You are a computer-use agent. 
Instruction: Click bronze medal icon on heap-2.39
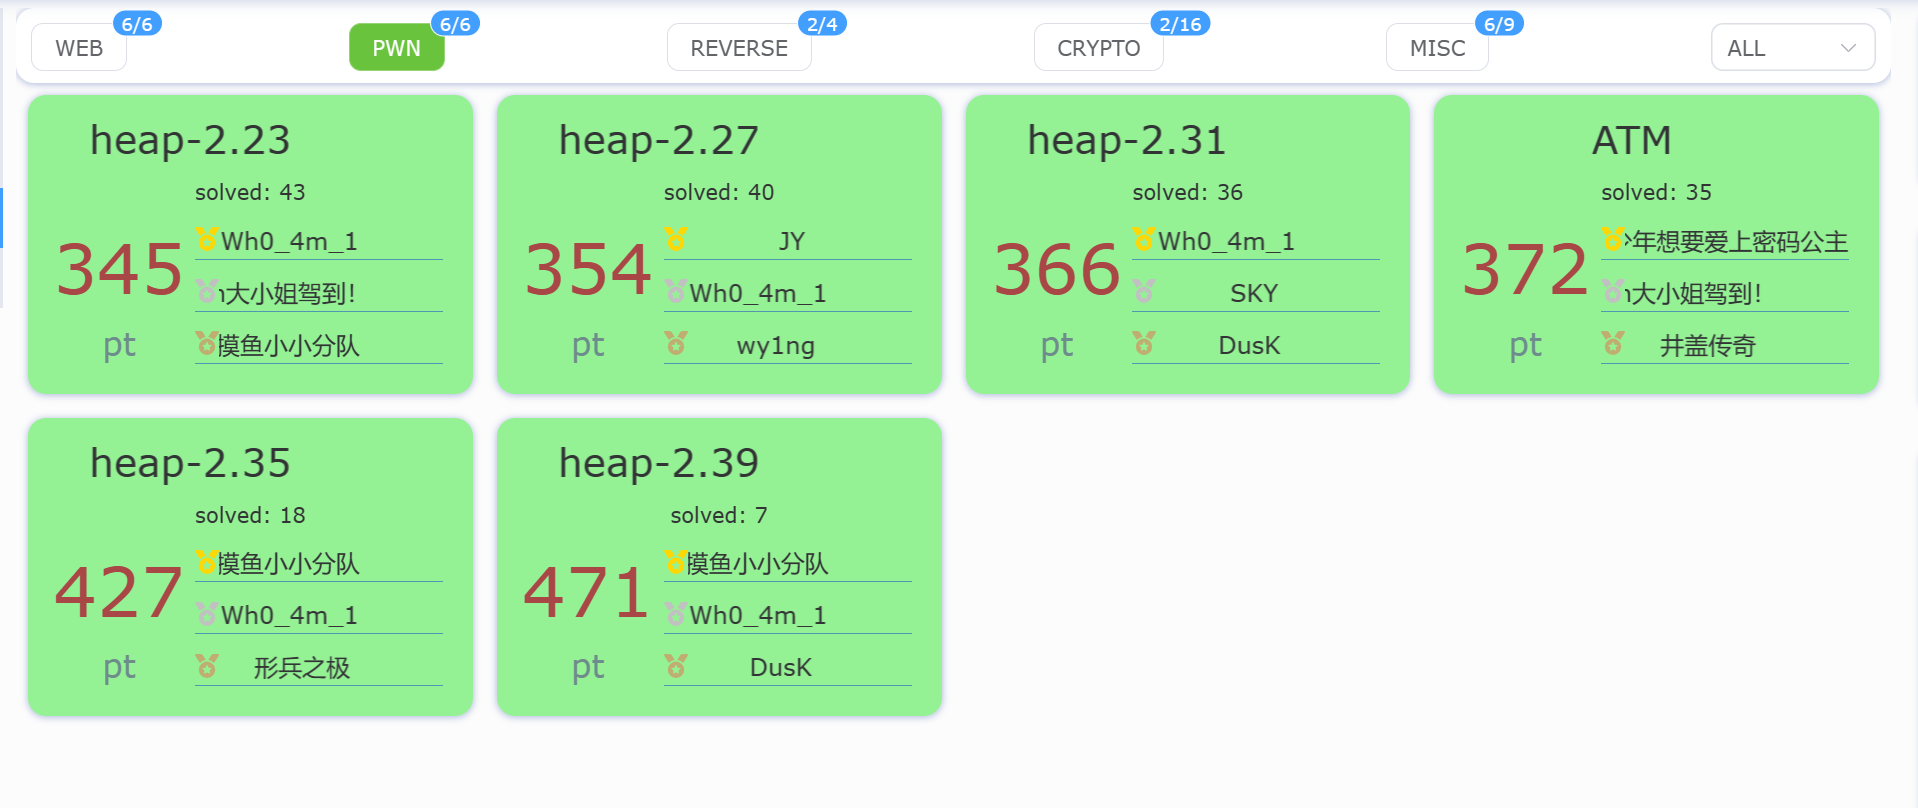tap(676, 665)
